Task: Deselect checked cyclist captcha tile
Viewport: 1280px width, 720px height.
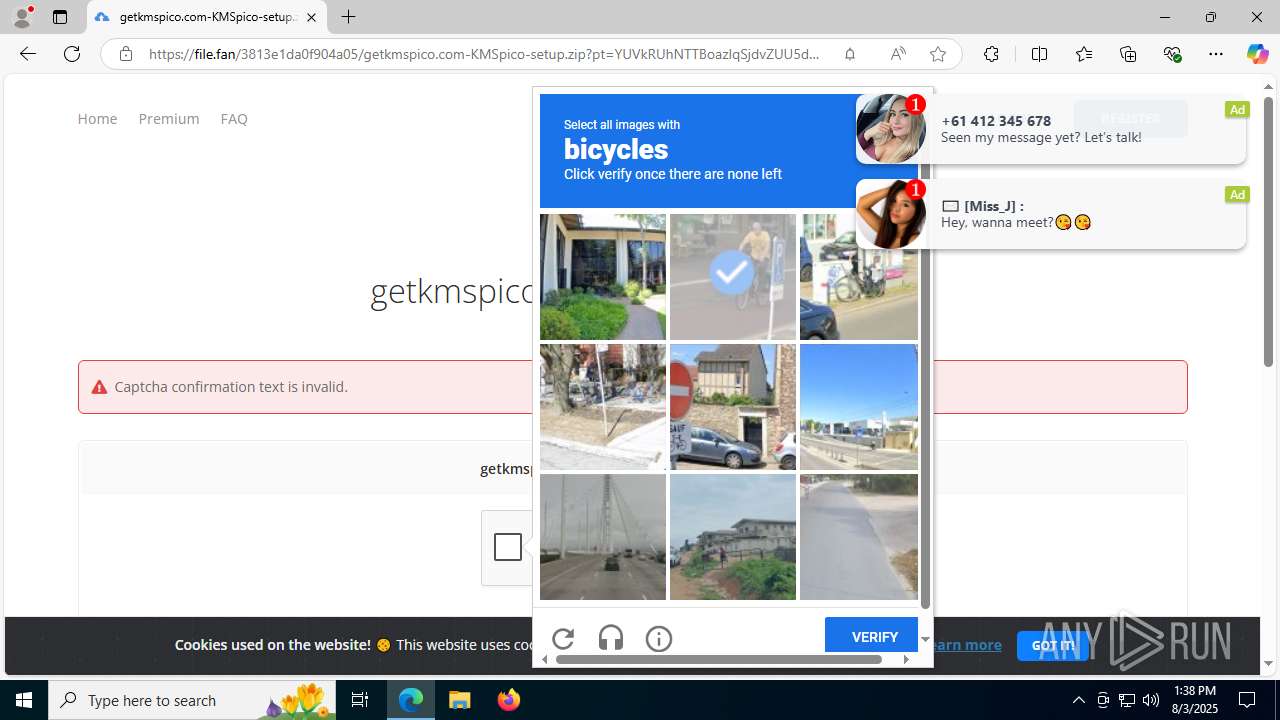Action: (x=733, y=277)
